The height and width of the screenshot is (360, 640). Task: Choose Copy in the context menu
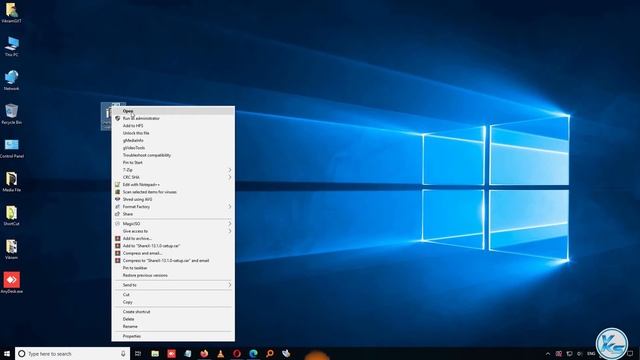pyautogui.click(x=173, y=302)
